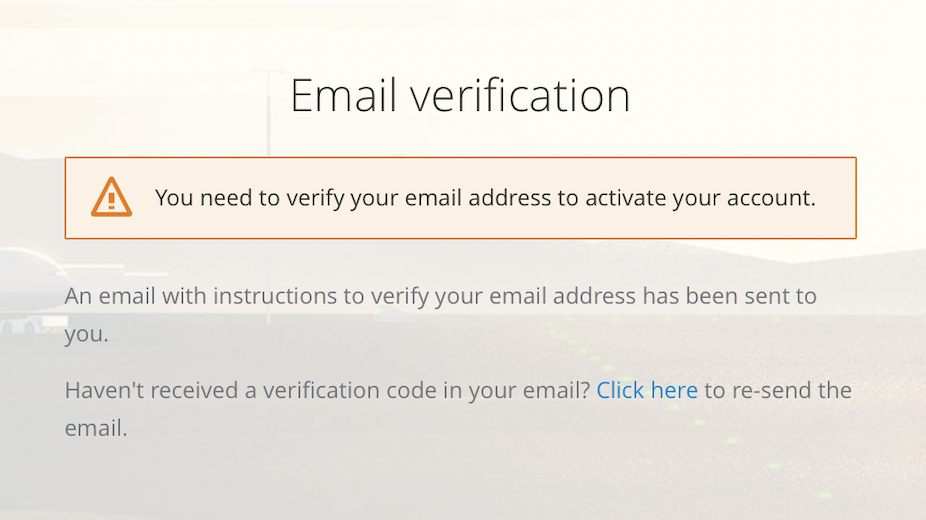Click the word "verification" in the heading
The image size is (926, 520).
[520, 96]
